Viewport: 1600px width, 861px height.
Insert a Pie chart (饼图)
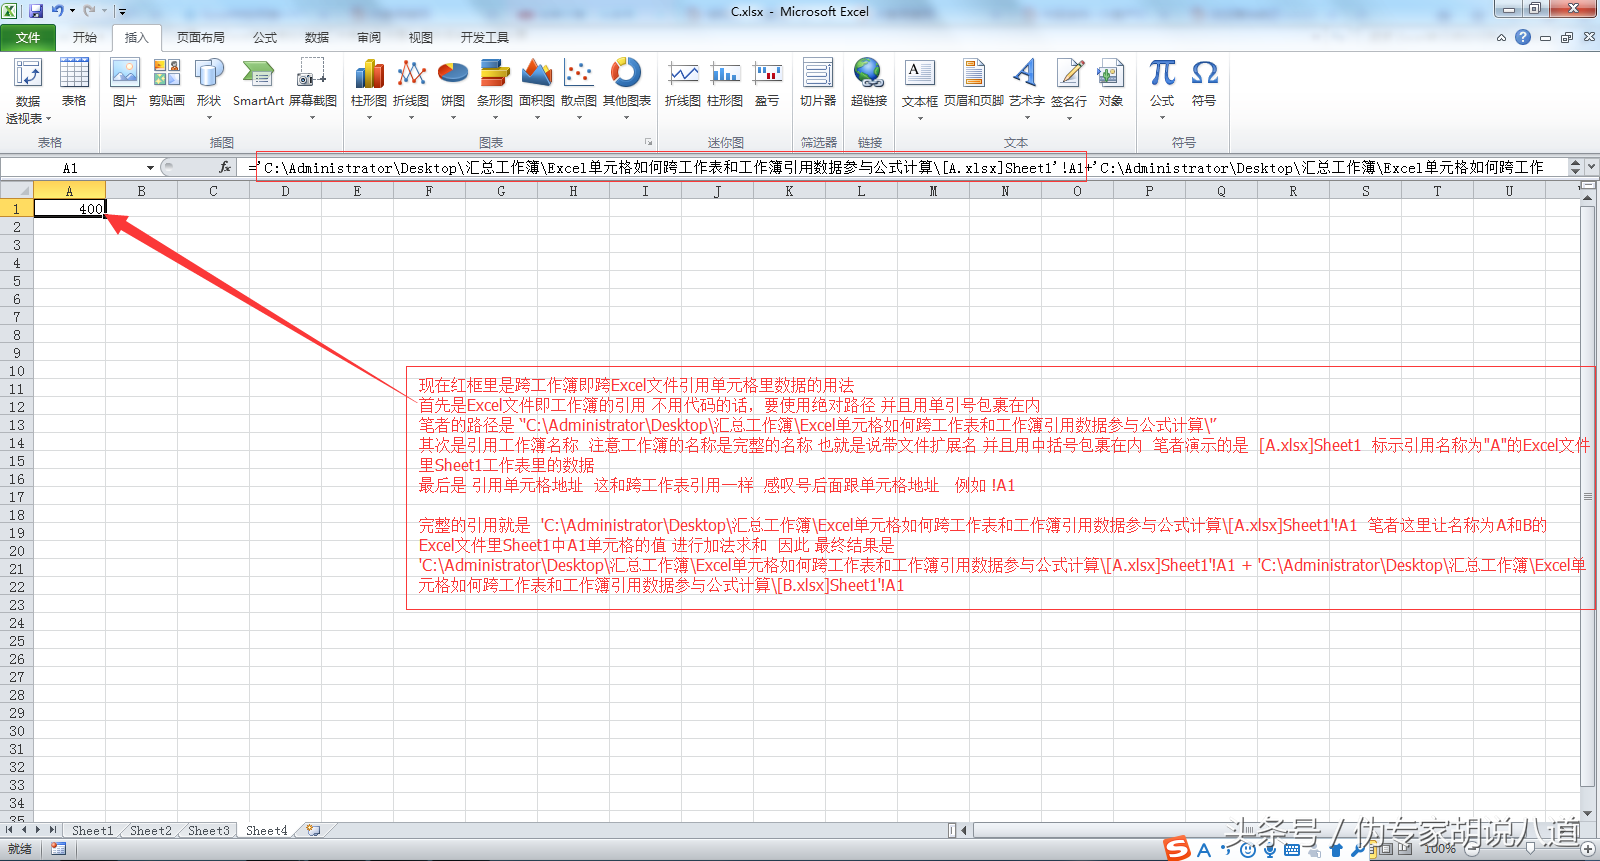coord(453,88)
